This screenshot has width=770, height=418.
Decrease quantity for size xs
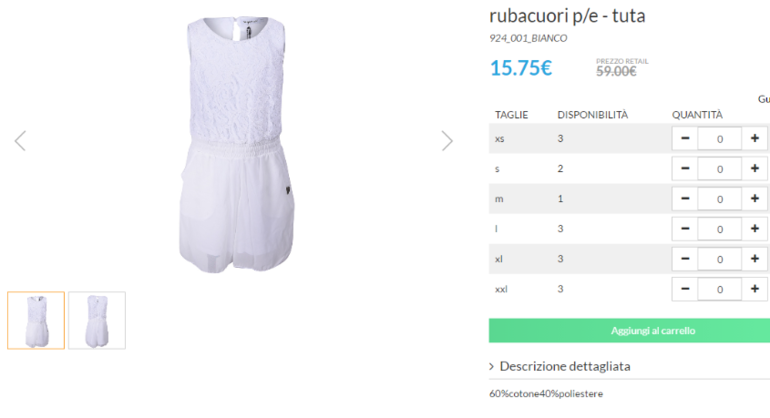click(x=685, y=139)
